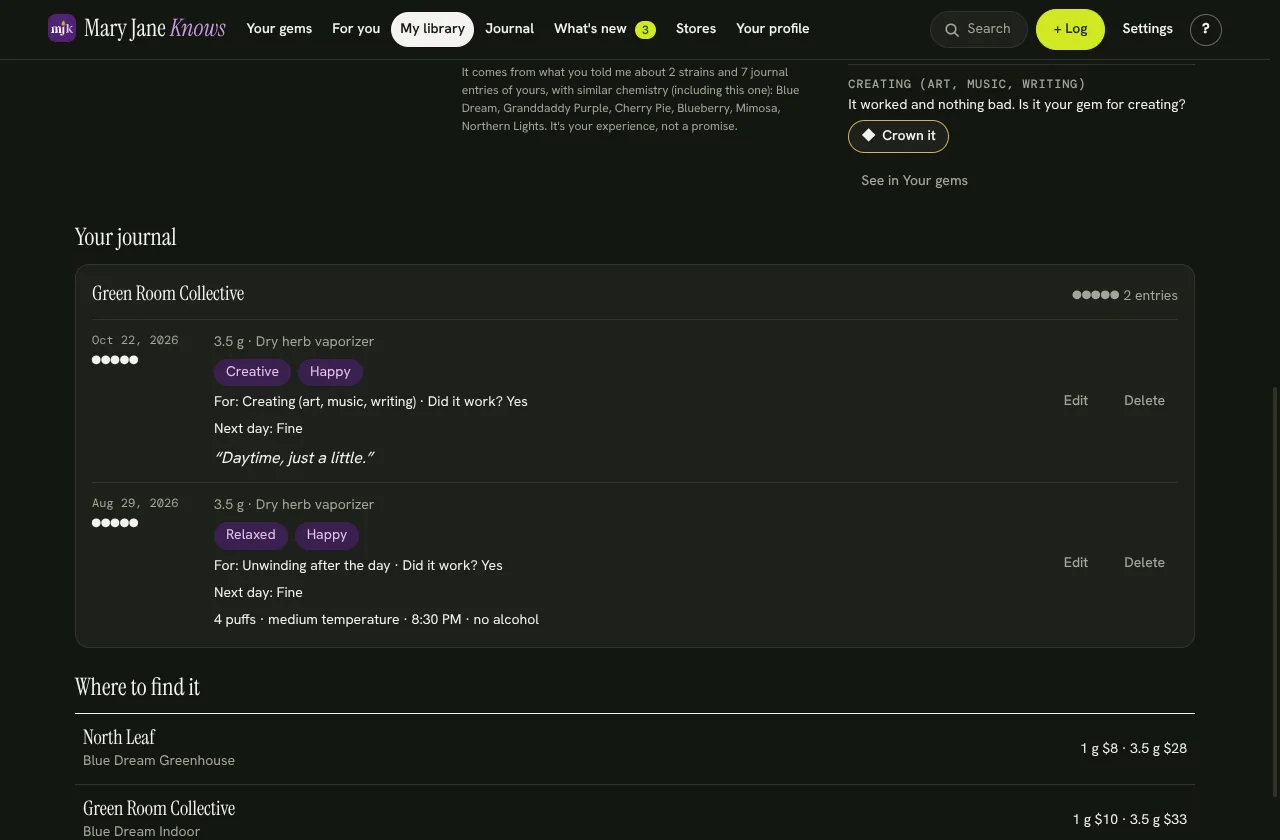1280x840 pixels.
Task: Click the "Your journal" heading
Action: pos(125,237)
